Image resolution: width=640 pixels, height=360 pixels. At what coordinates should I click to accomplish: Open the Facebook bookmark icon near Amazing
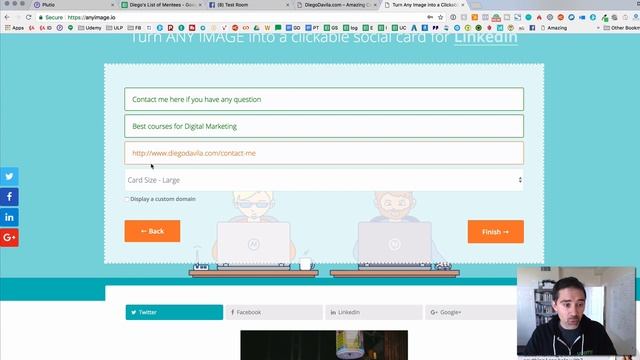pyautogui.click(x=532, y=28)
